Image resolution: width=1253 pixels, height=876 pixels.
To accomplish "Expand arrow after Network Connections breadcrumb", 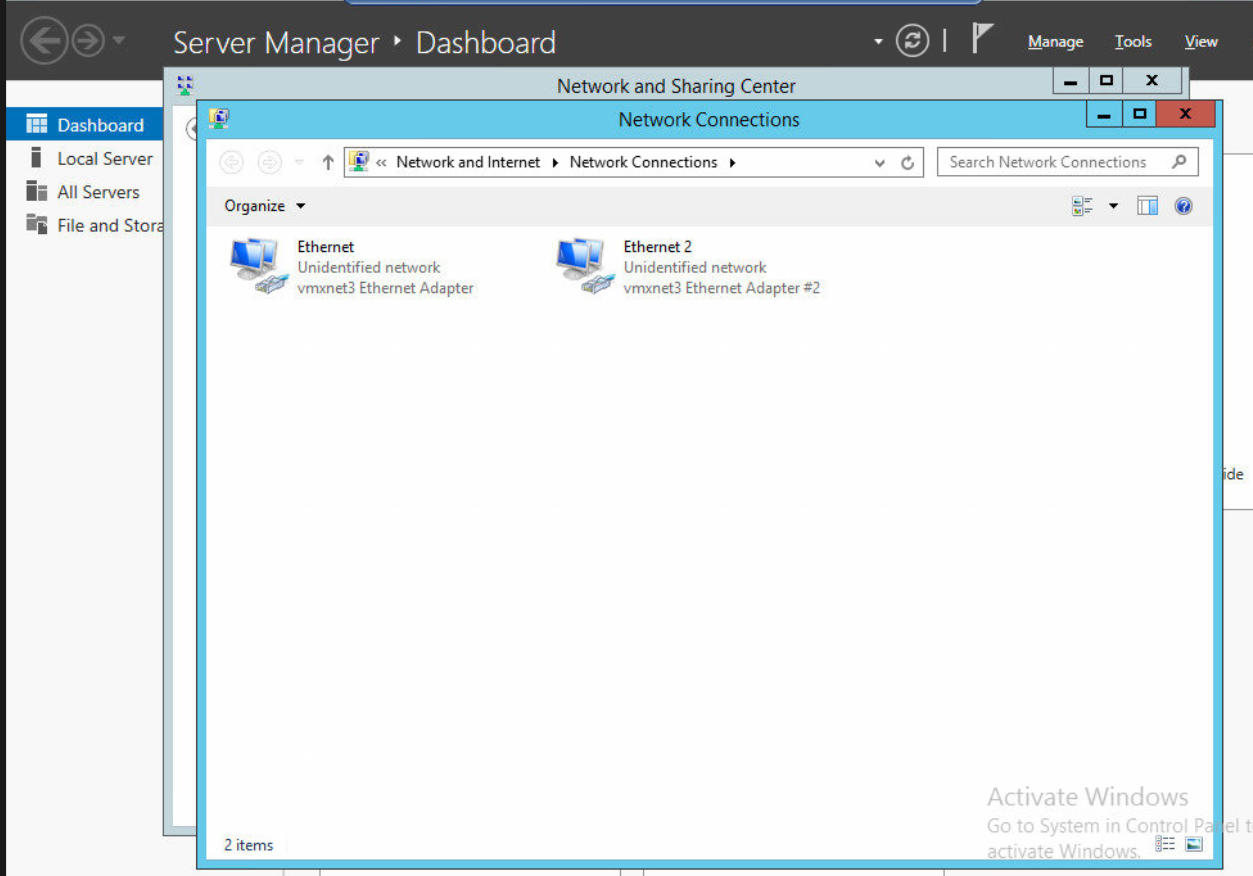I will (732, 162).
